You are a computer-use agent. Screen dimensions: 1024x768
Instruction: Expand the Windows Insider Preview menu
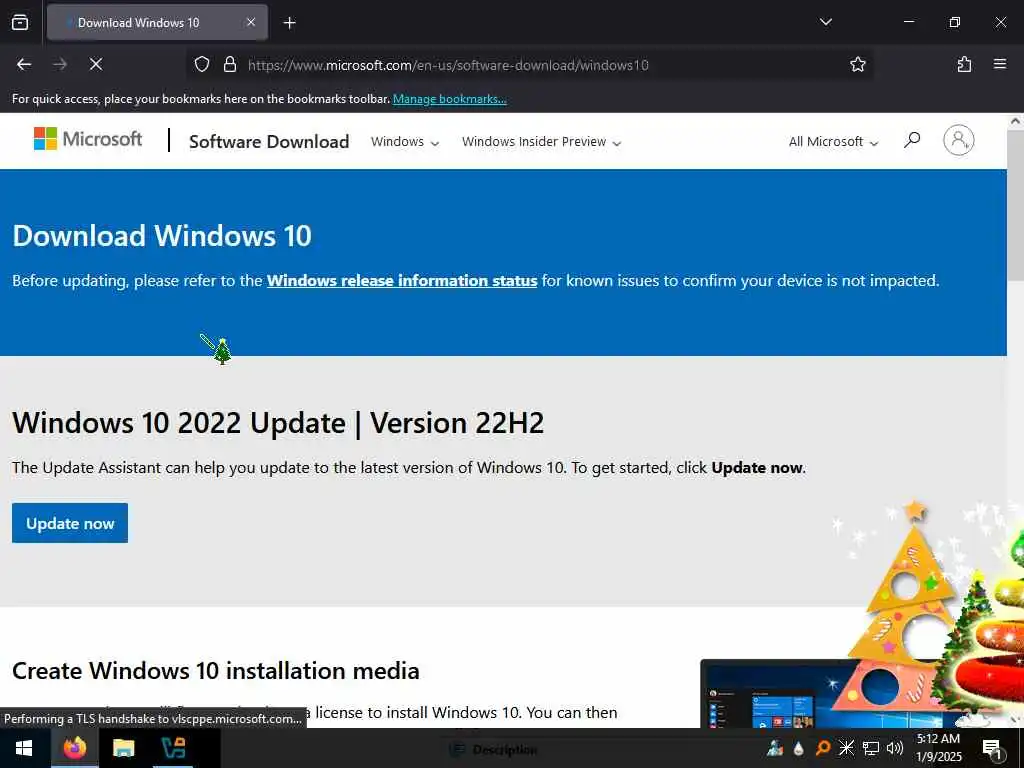coord(541,142)
